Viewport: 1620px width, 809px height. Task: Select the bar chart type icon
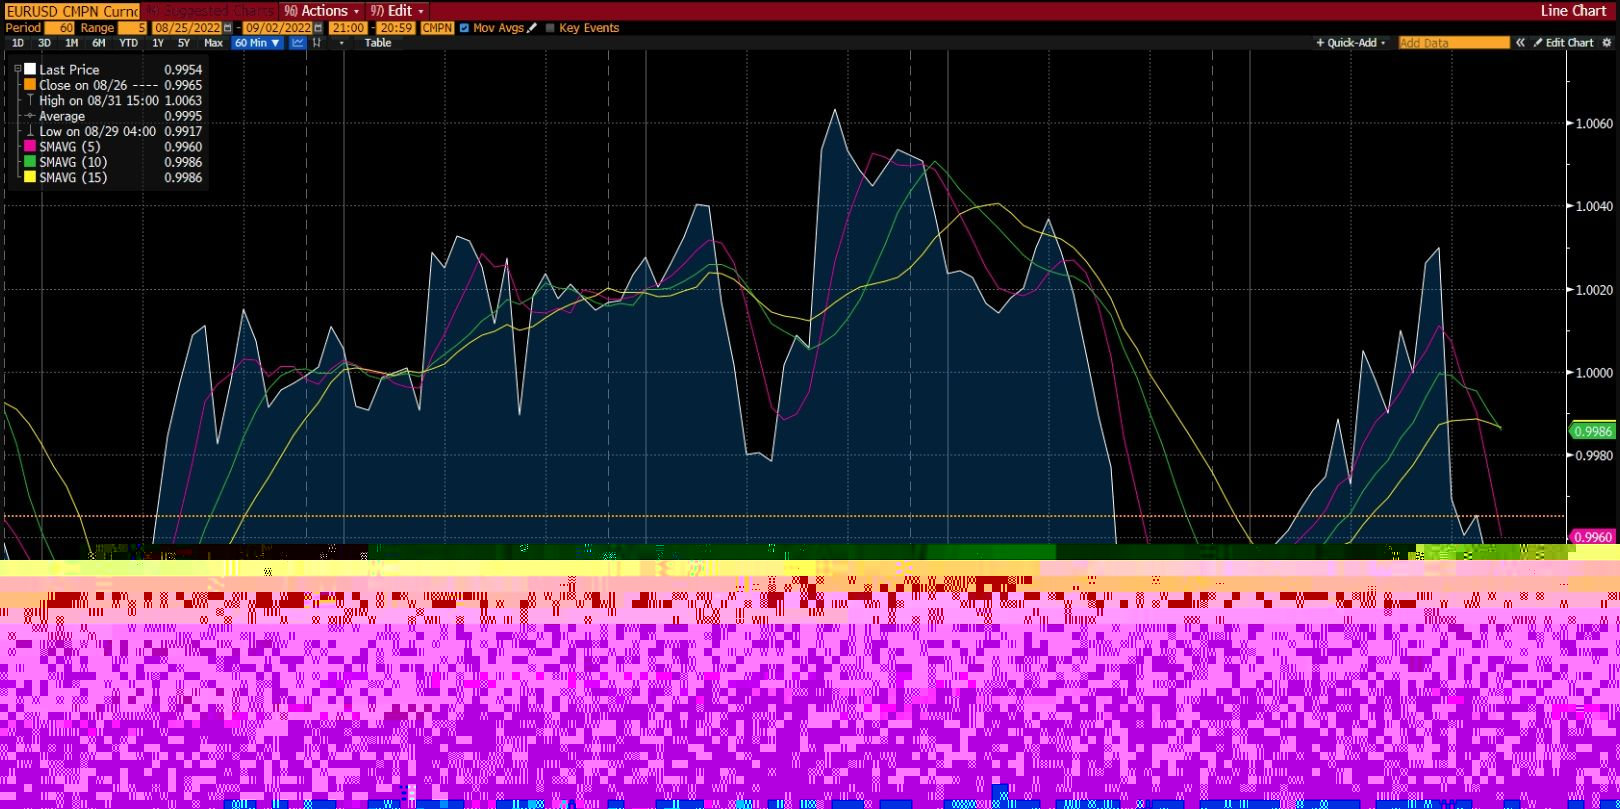pos(317,43)
